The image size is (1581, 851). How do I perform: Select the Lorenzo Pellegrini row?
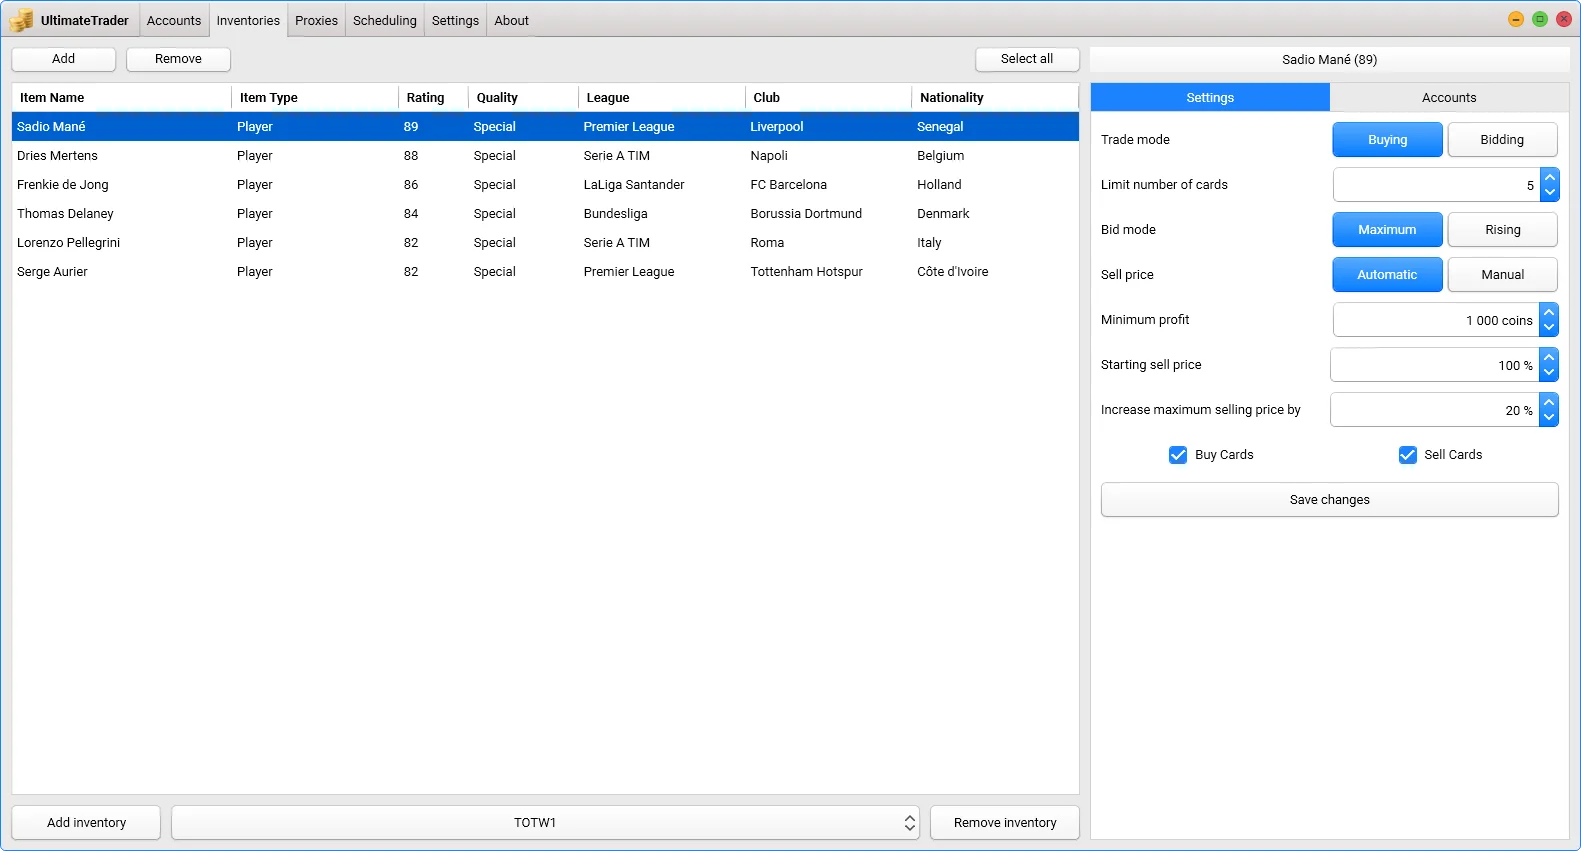pos(545,243)
